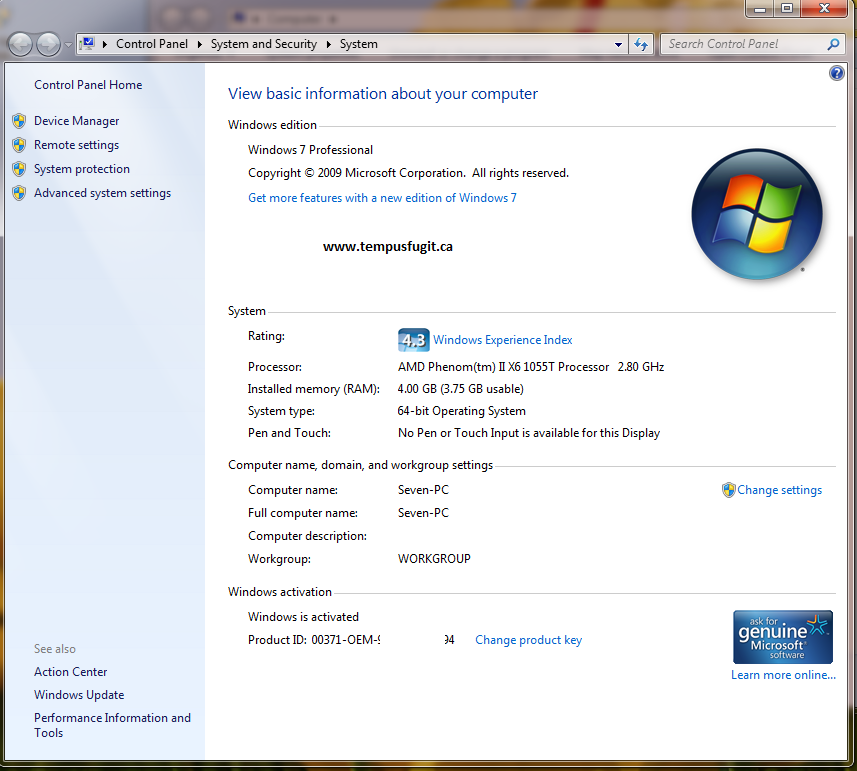
Task: Click the Windows 7 Professional edition text
Action: [310, 150]
